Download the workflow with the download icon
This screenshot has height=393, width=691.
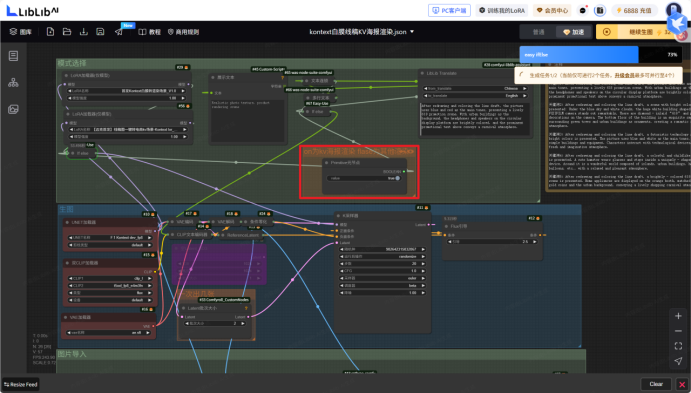[83, 32]
